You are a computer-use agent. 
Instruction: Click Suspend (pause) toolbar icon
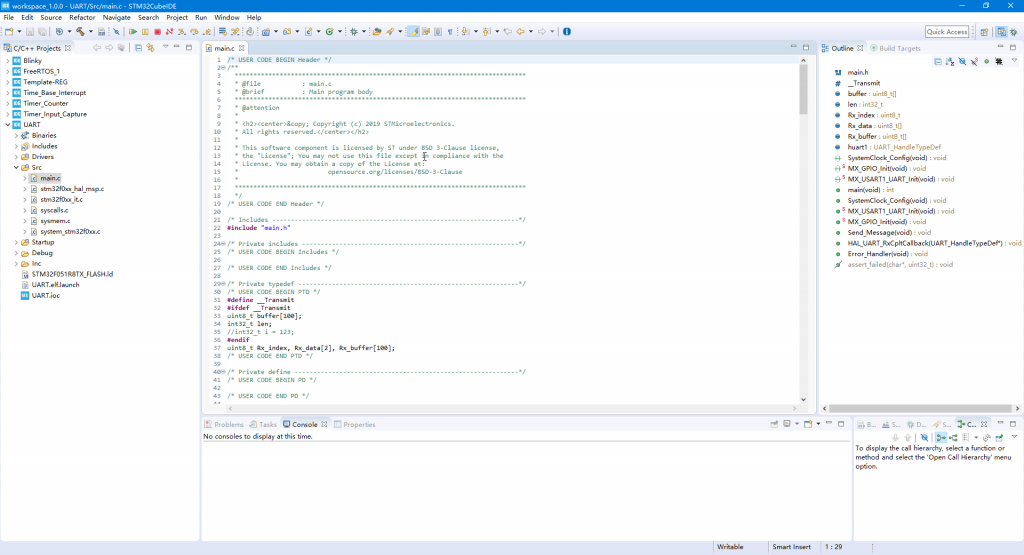pyautogui.click(x=145, y=31)
